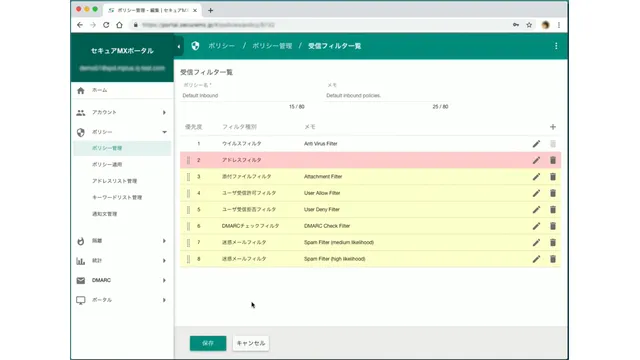This screenshot has width=640, height=360.
Task: Collapse the sidebar with the arrow
Action: [179, 46]
